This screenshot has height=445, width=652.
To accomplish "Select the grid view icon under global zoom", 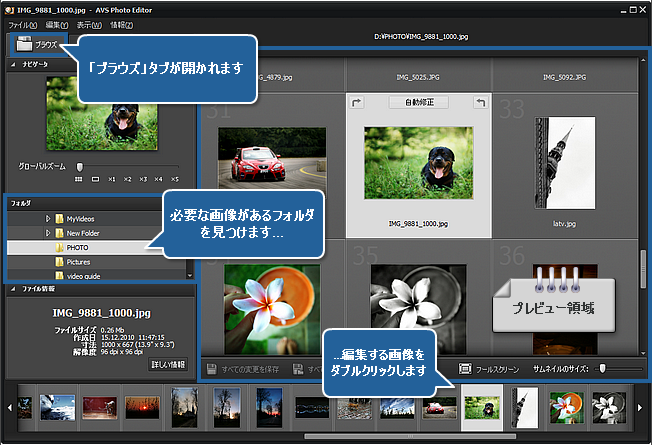I will click(x=78, y=180).
